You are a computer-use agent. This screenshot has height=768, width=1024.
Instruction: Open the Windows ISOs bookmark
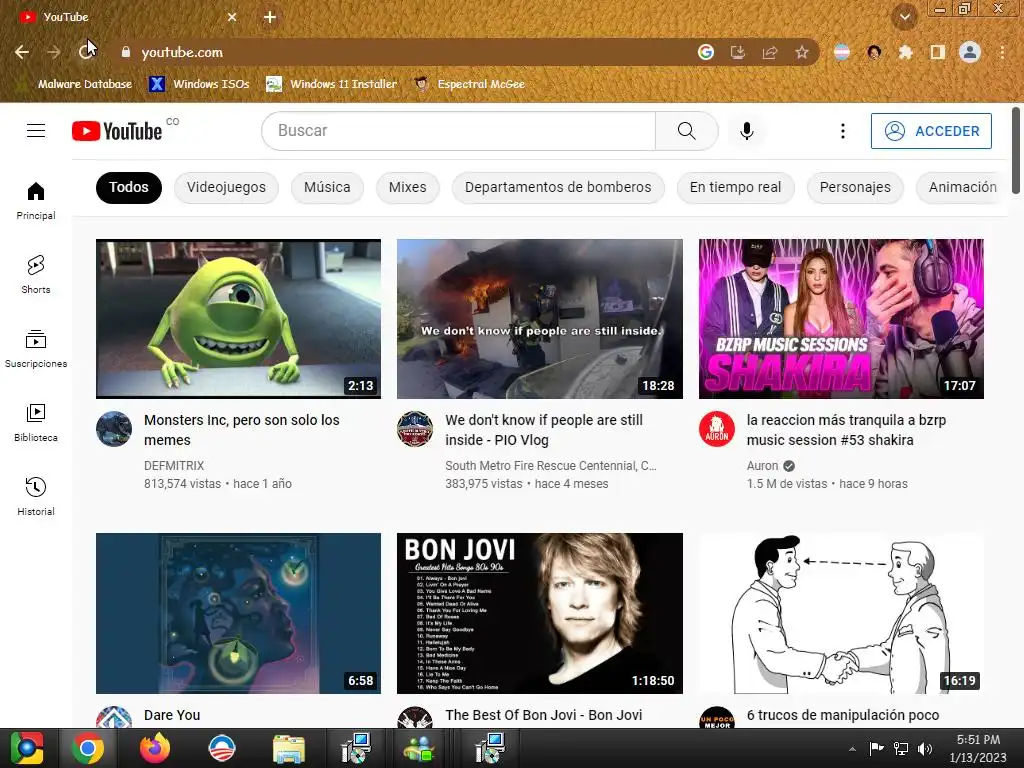[x=200, y=84]
